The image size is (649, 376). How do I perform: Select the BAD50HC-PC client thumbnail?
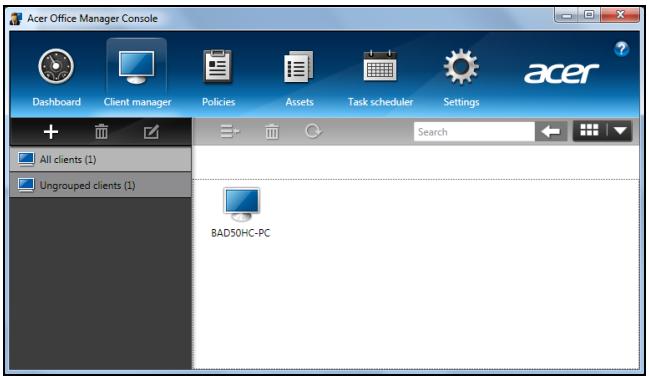241,204
